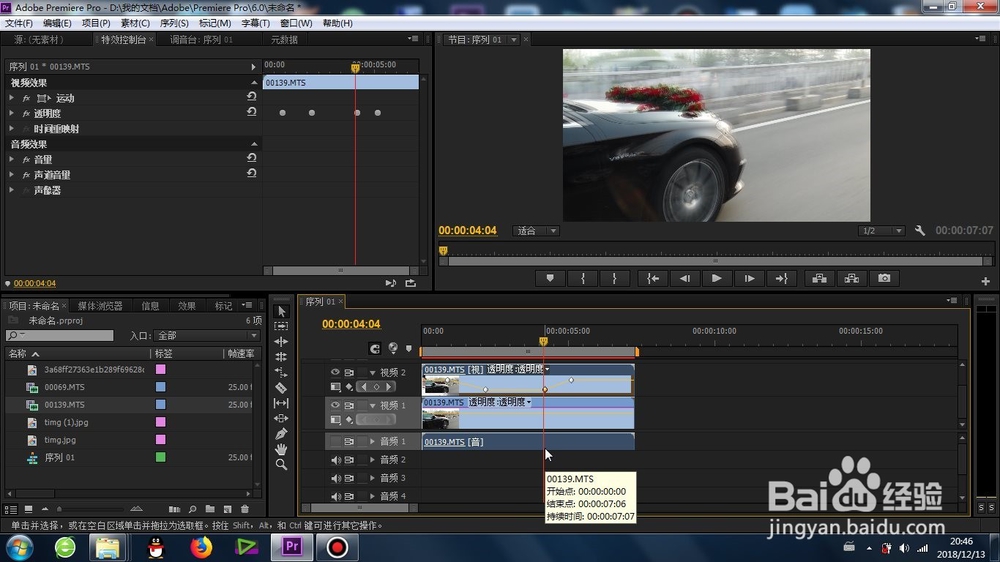
Task: Create new bin in project panel
Action: pyautogui.click(x=210, y=509)
